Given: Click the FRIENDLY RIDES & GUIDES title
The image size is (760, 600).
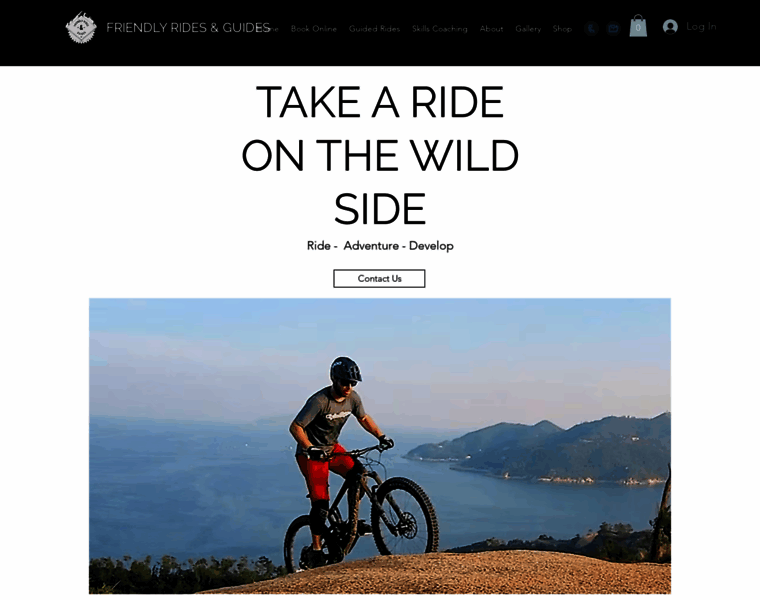Looking at the screenshot, I should pyautogui.click(x=188, y=28).
